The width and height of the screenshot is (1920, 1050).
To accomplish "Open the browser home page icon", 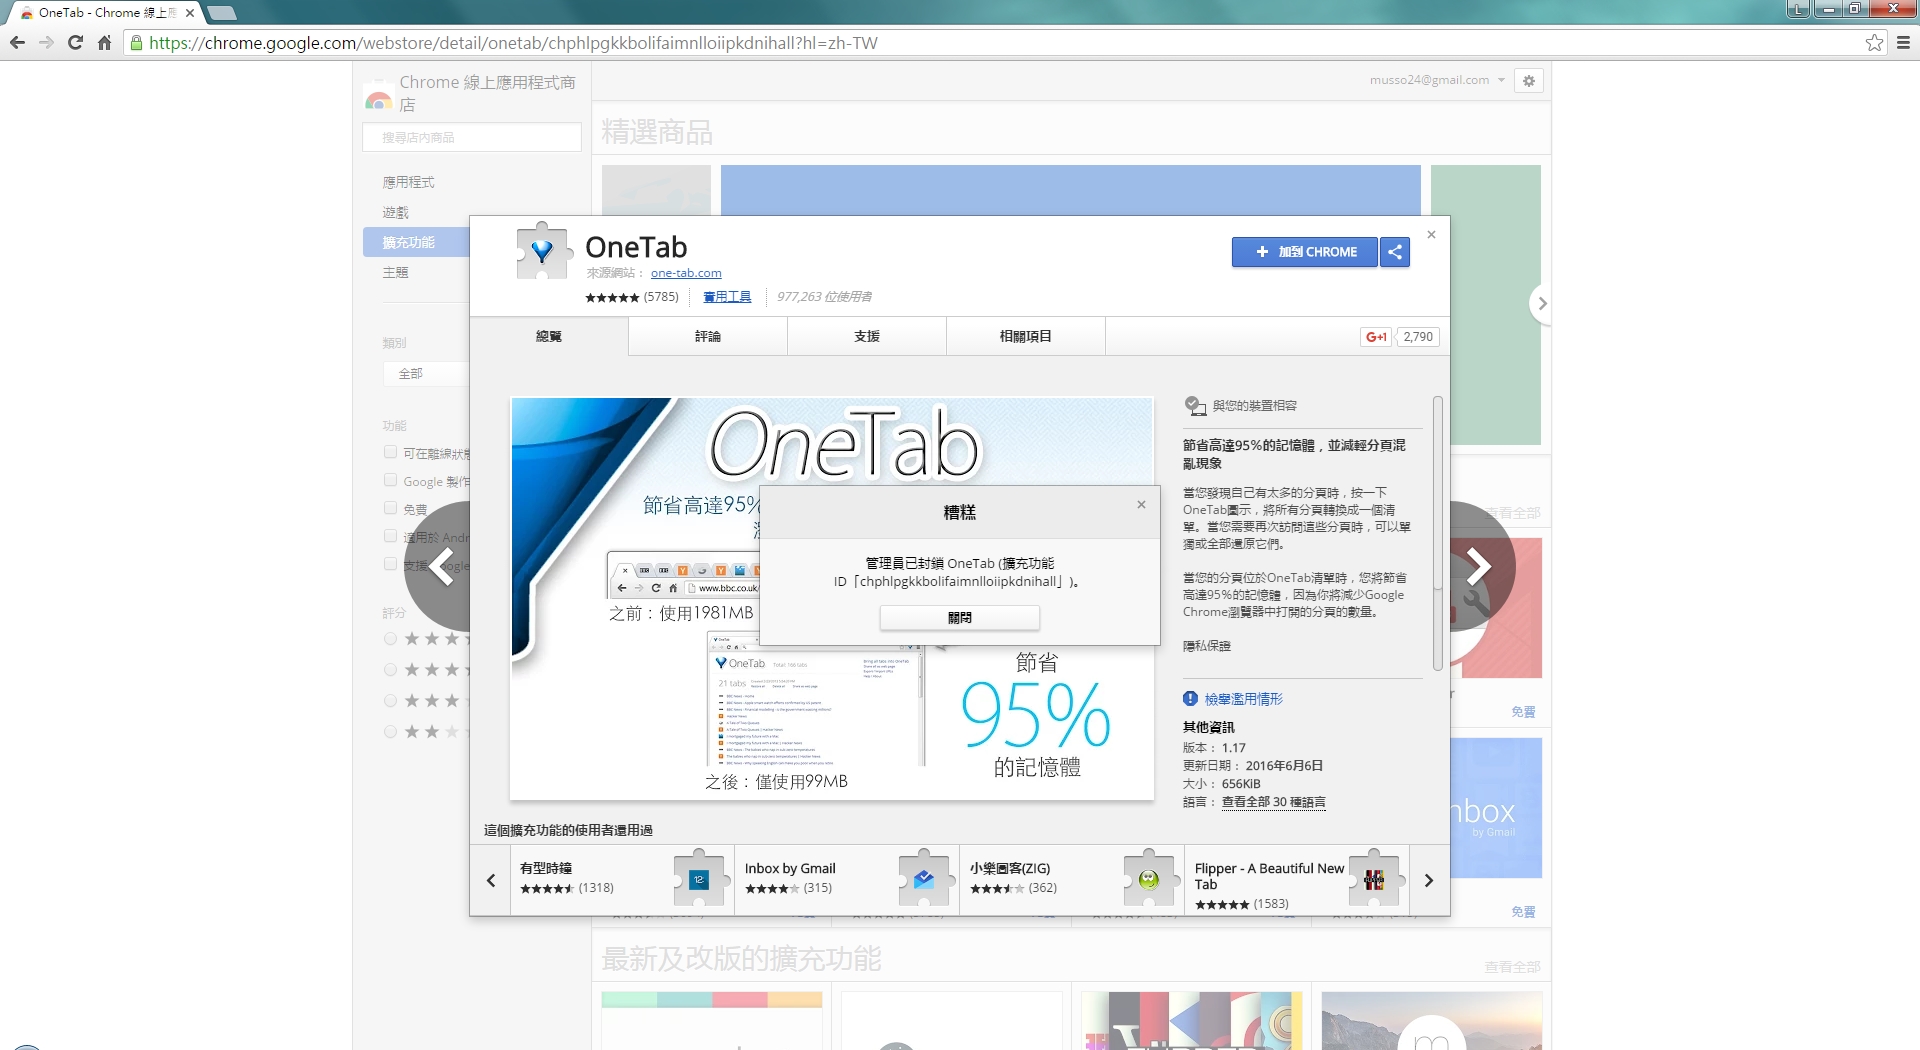I will (x=104, y=43).
